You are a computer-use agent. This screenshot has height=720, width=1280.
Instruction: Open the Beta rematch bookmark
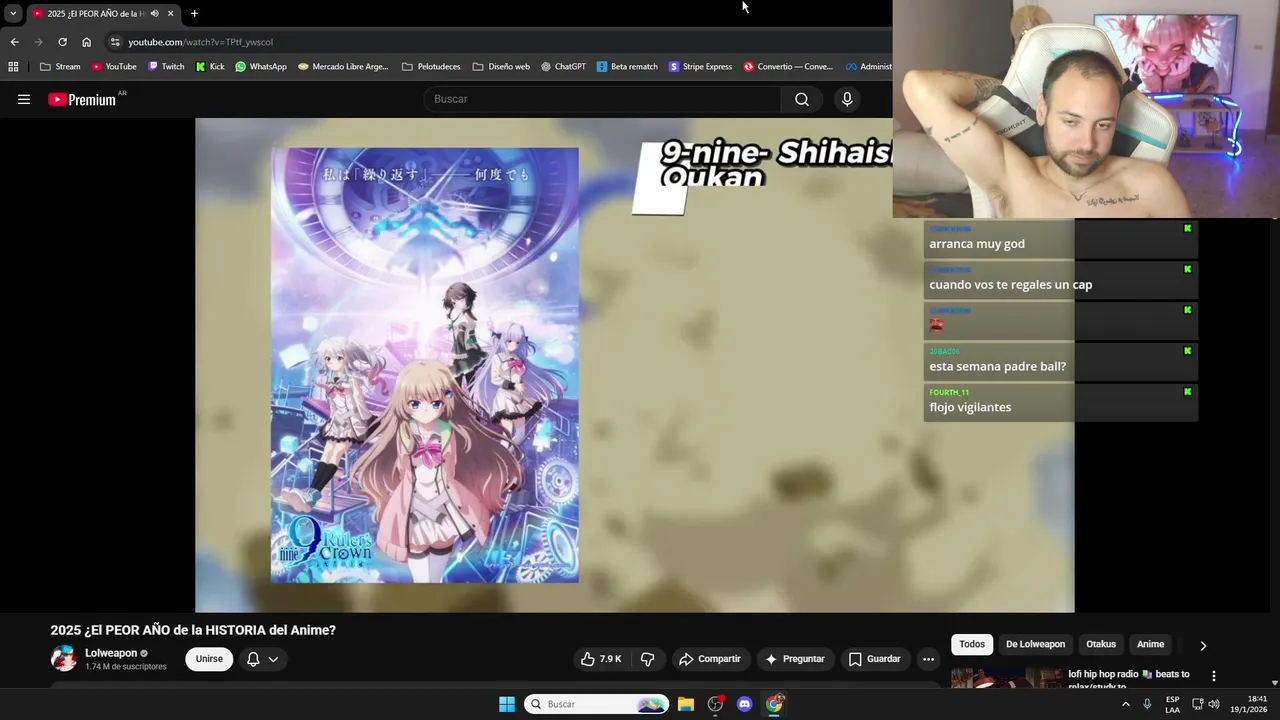click(x=627, y=67)
